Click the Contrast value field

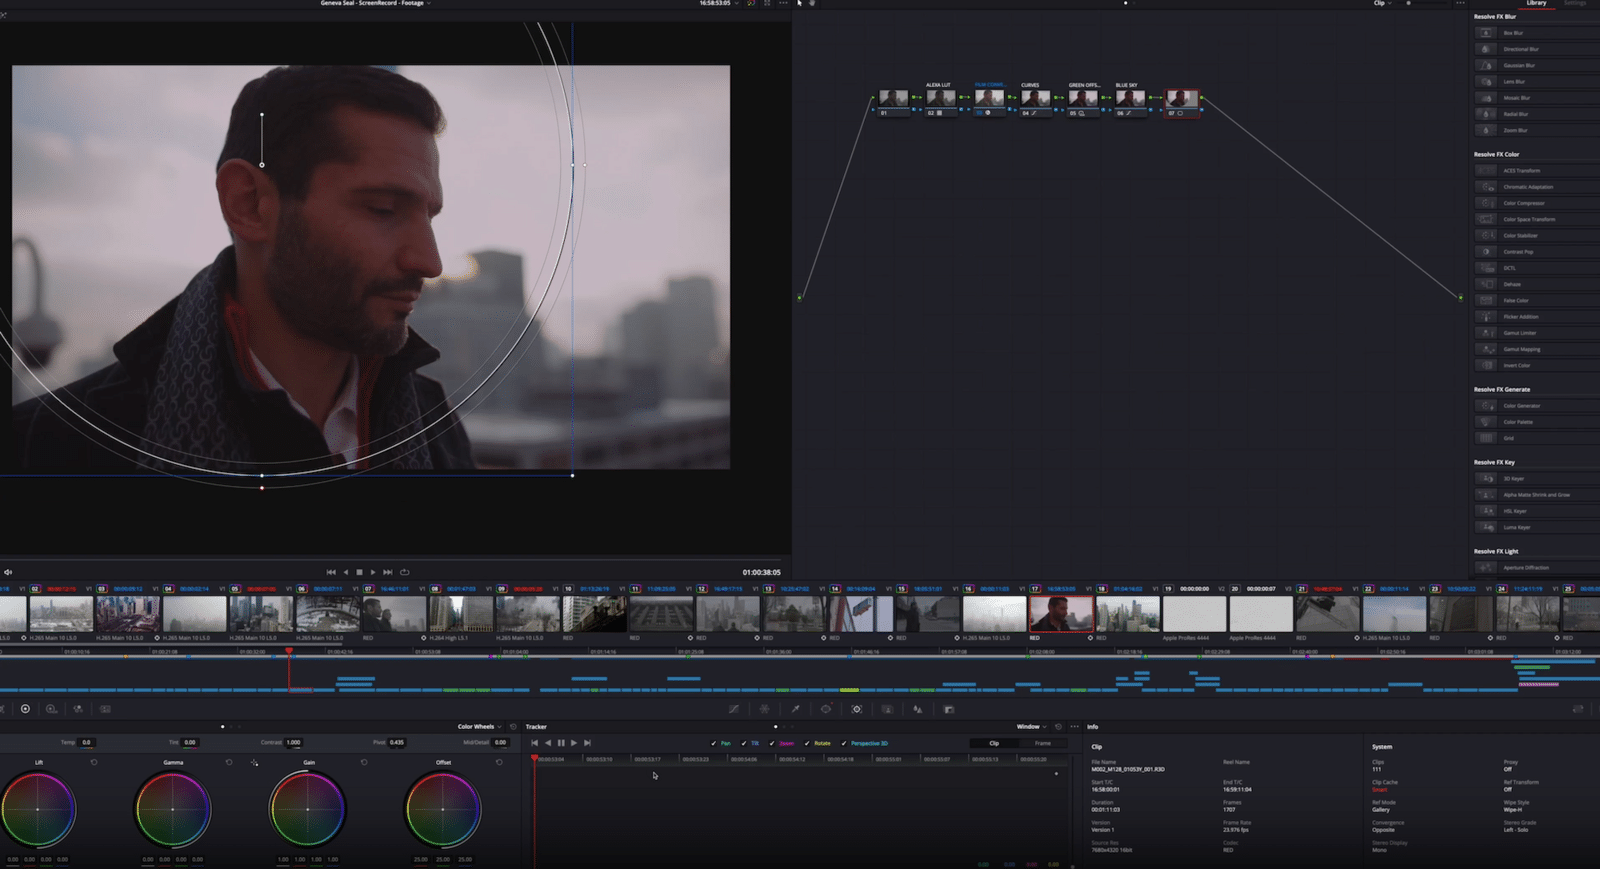pos(293,742)
